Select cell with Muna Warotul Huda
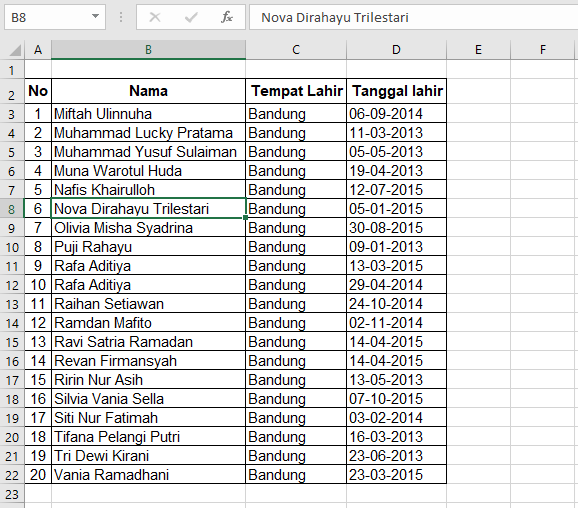The image size is (578, 508). pyautogui.click(x=148, y=171)
